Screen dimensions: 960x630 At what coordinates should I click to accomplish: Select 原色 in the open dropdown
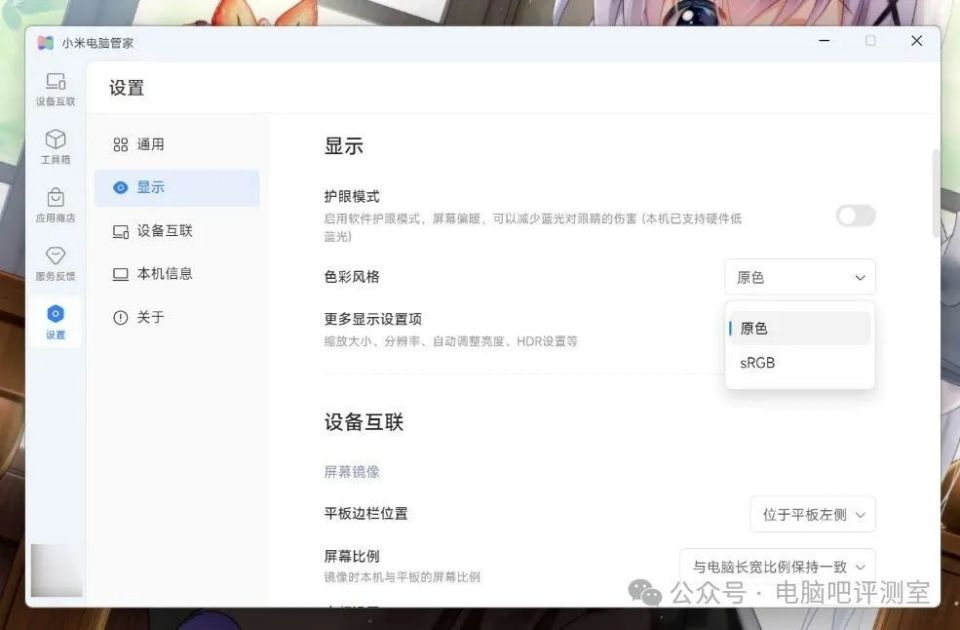[x=755, y=327]
